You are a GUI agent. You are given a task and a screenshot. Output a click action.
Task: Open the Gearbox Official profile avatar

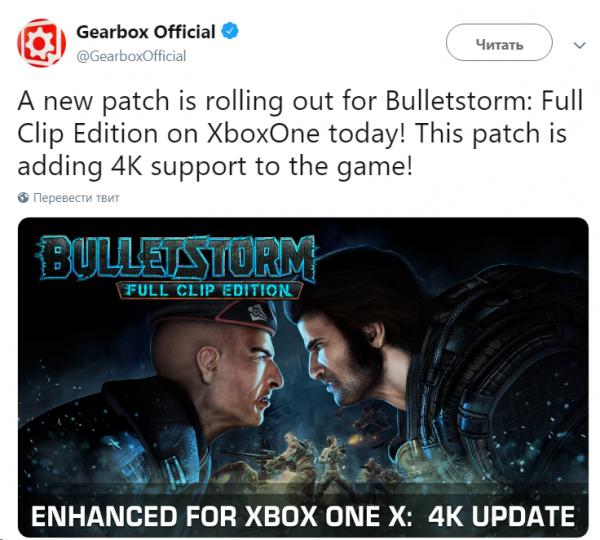click(41, 43)
